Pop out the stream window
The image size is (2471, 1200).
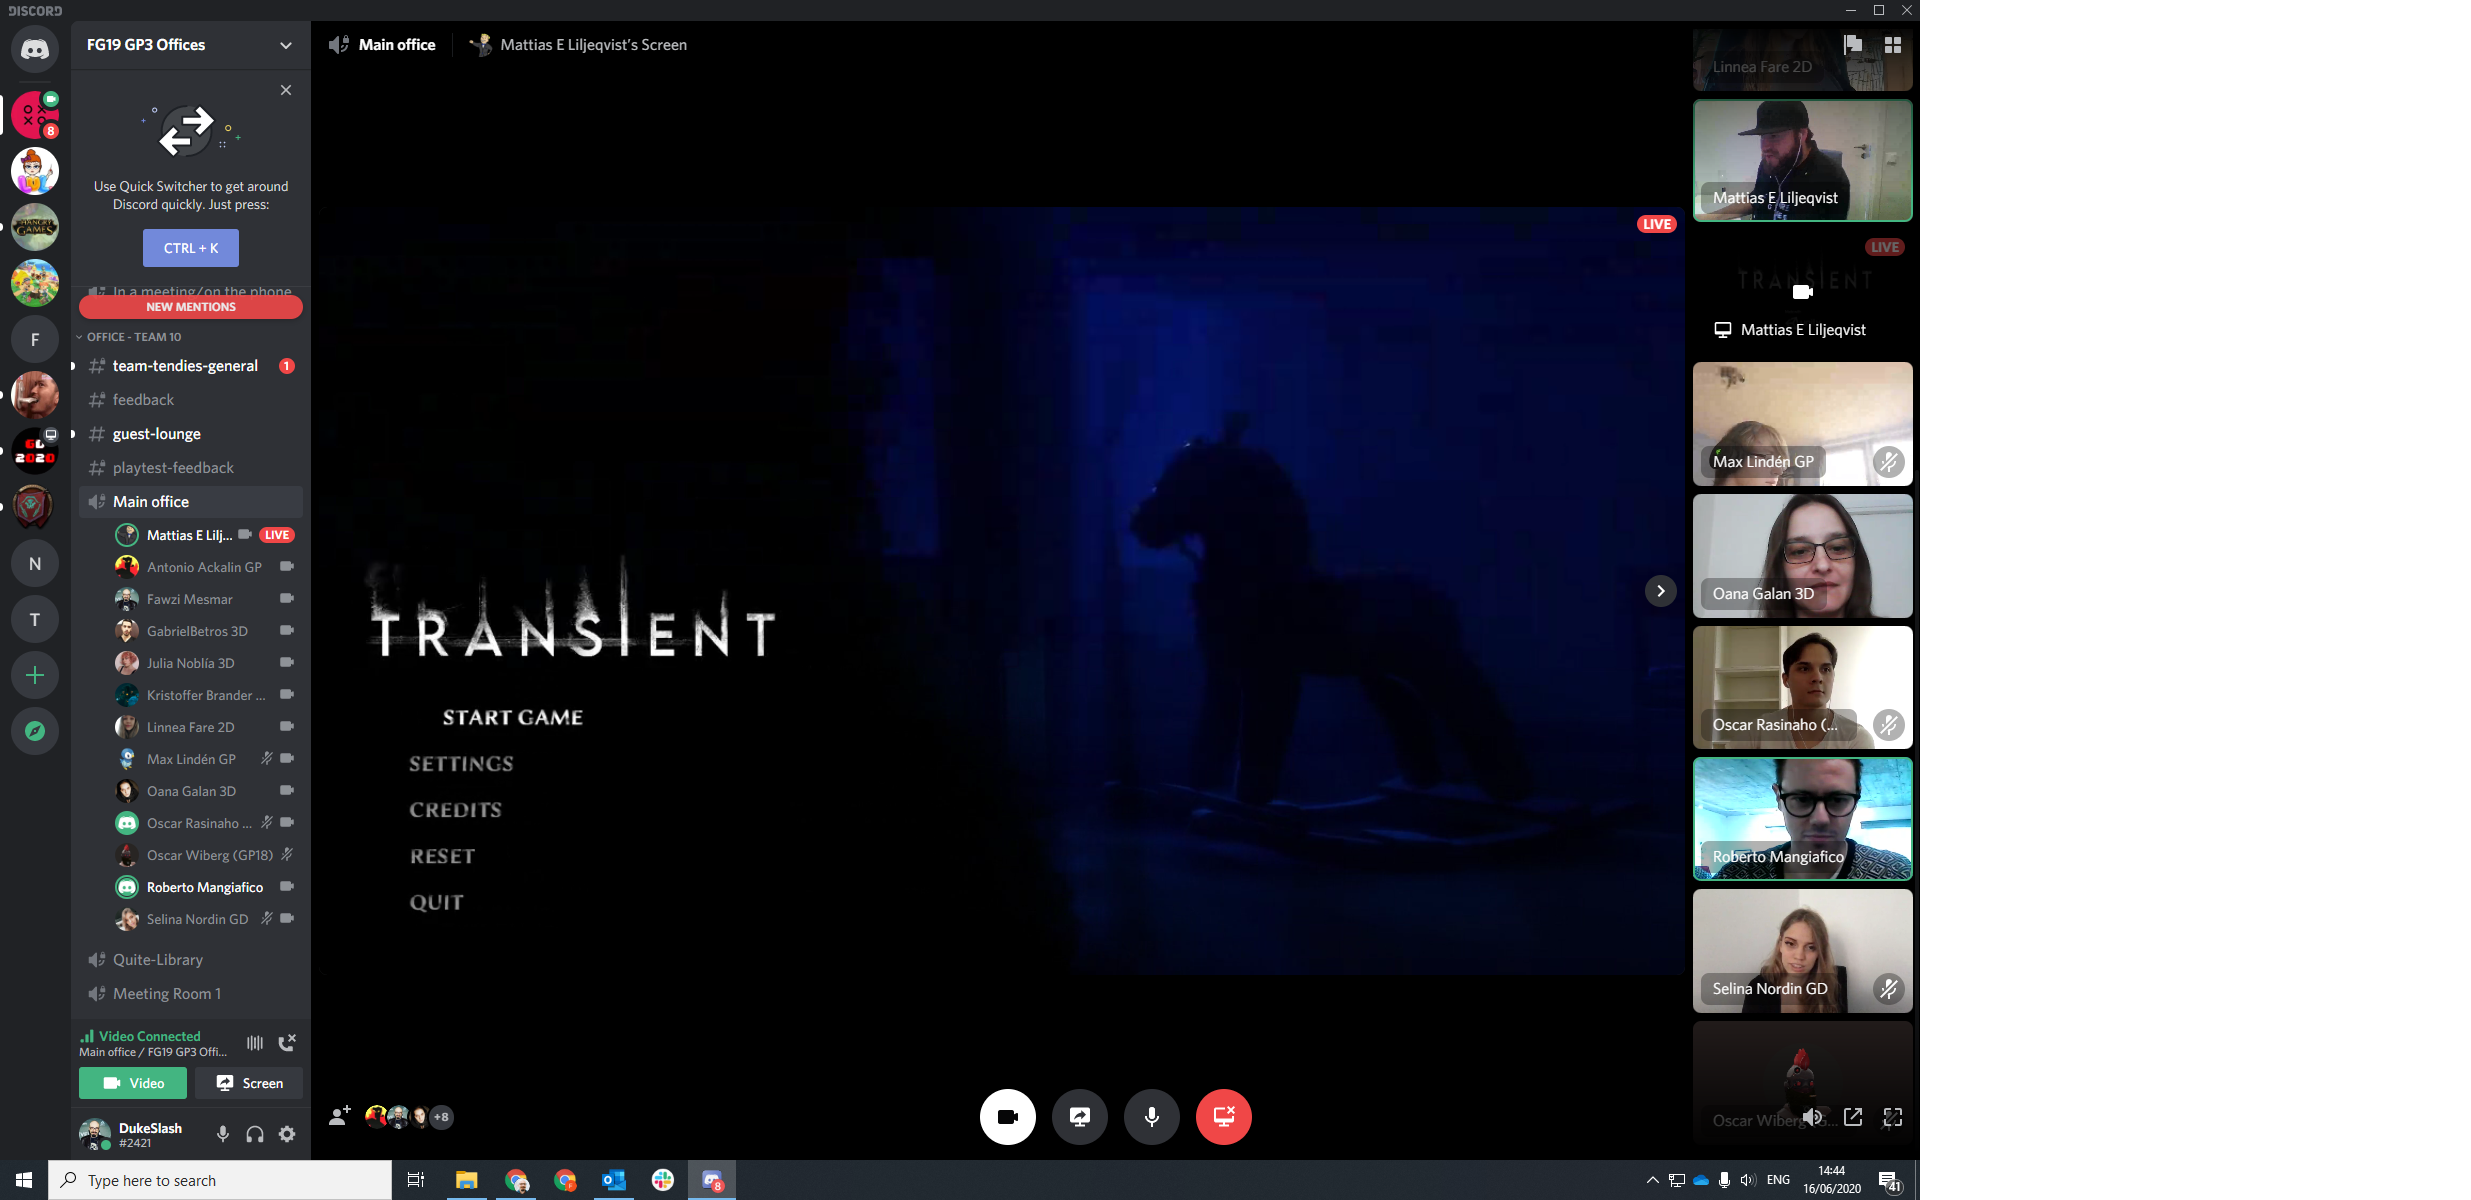[1853, 1117]
